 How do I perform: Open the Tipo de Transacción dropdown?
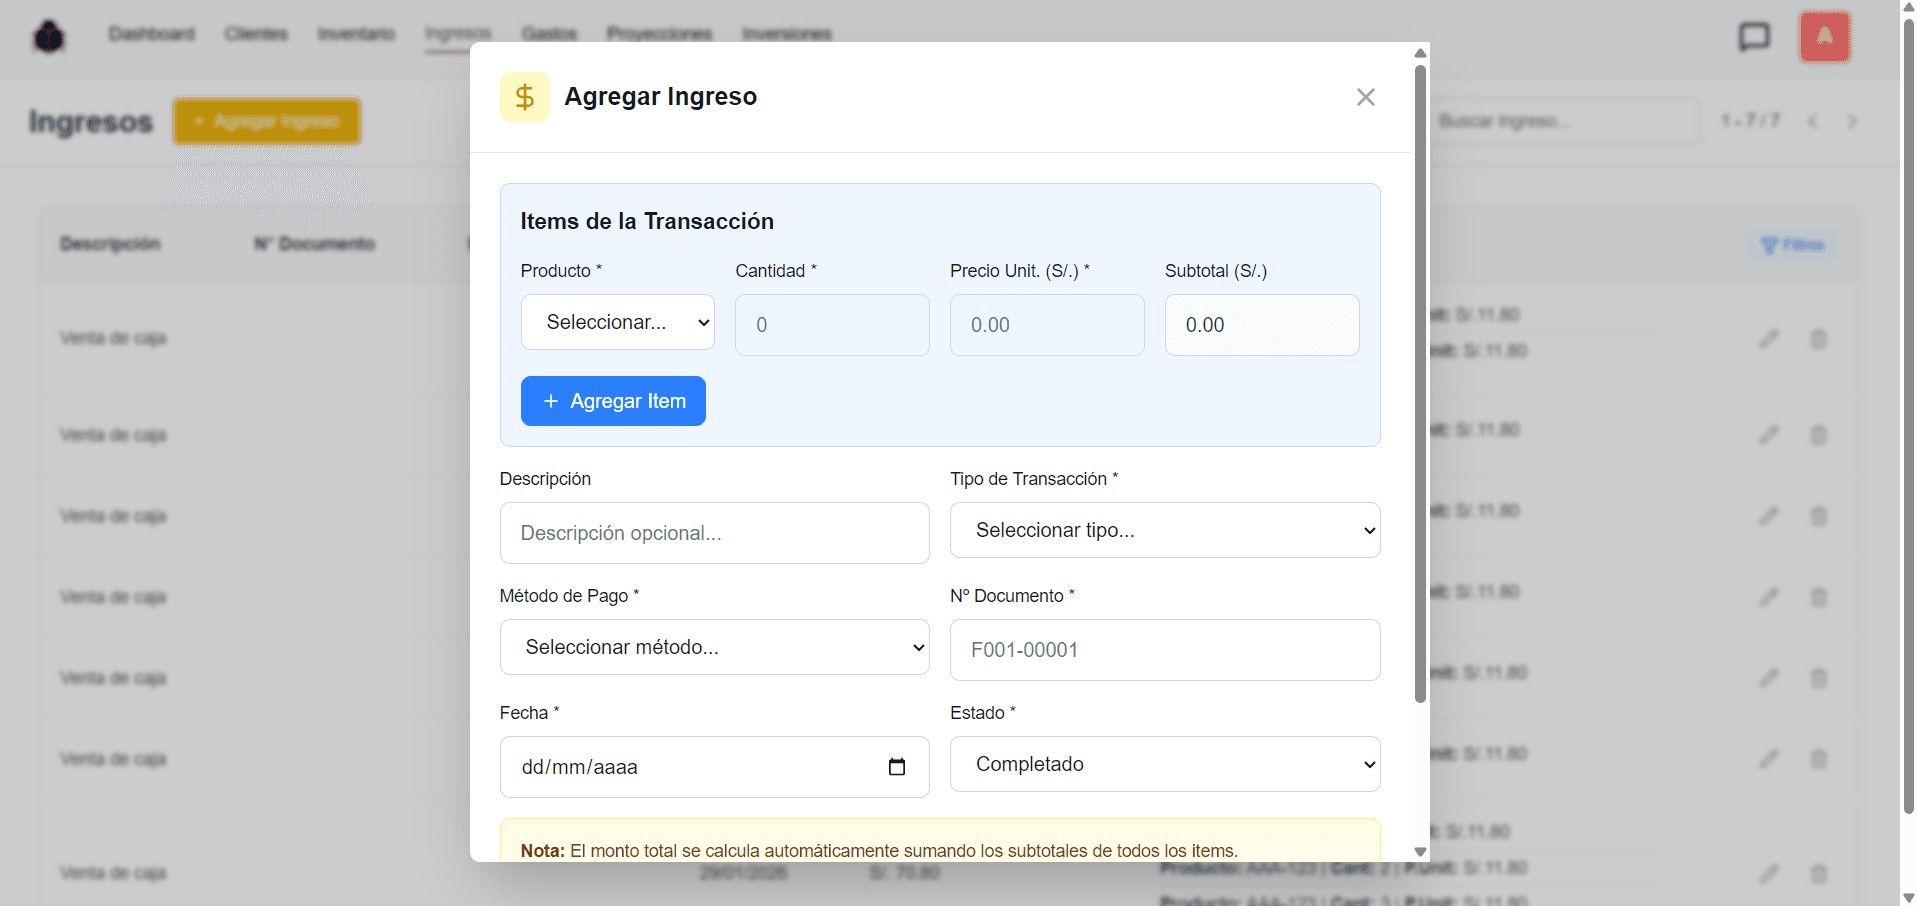1165,530
